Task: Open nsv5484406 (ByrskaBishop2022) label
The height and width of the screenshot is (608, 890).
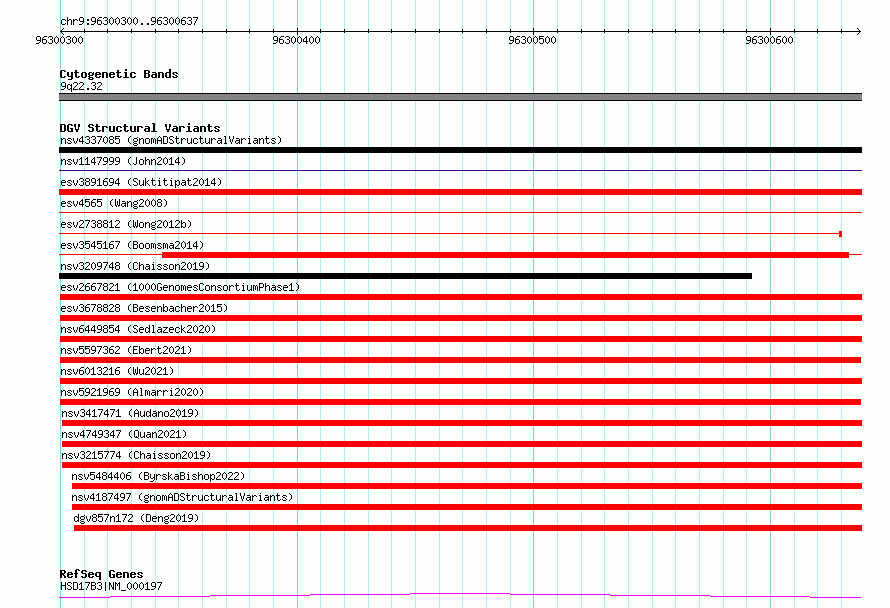Action: click(158, 476)
